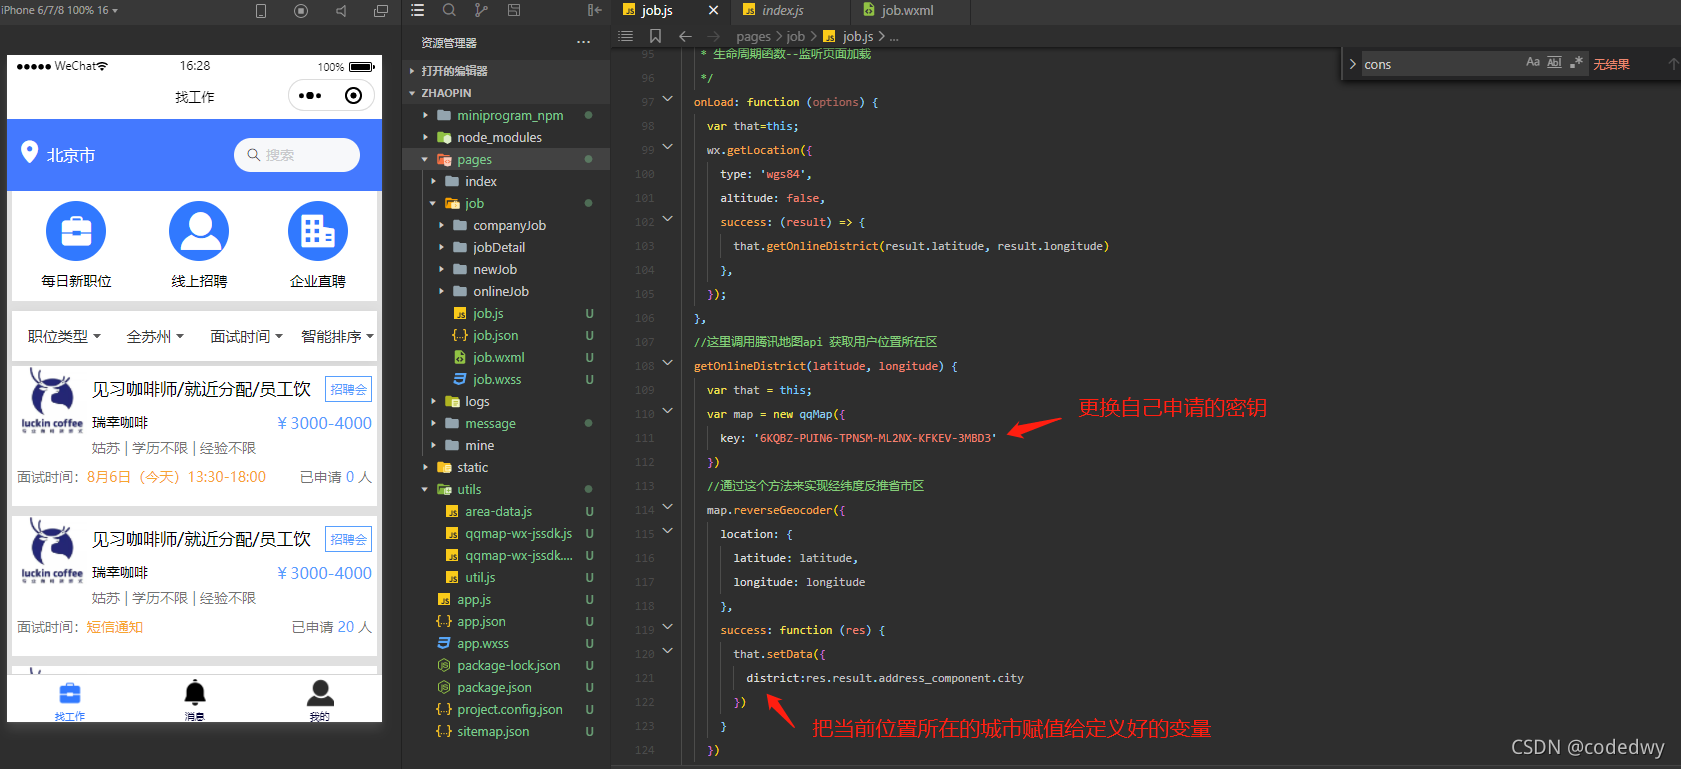Collapse the sidebar with the collapse panel icon
The height and width of the screenshot is (769, 1681).
pos(594,10)
